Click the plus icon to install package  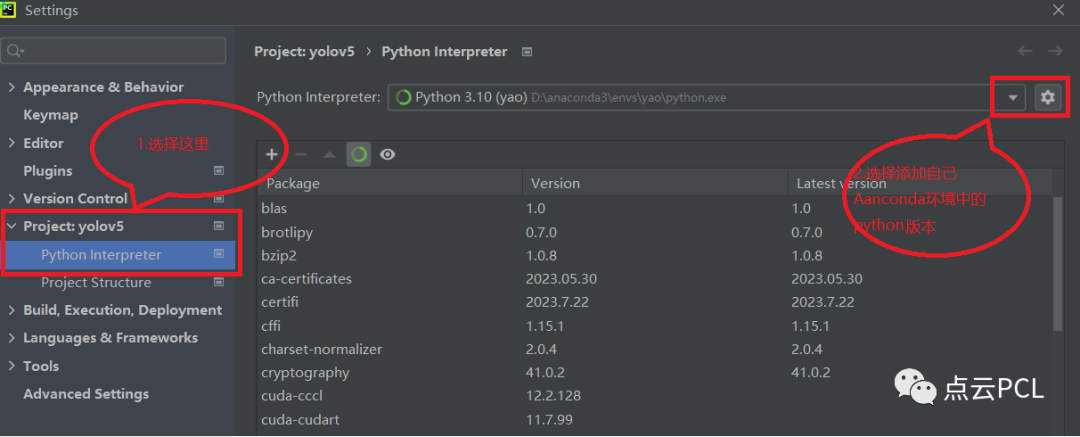point(271,154)
